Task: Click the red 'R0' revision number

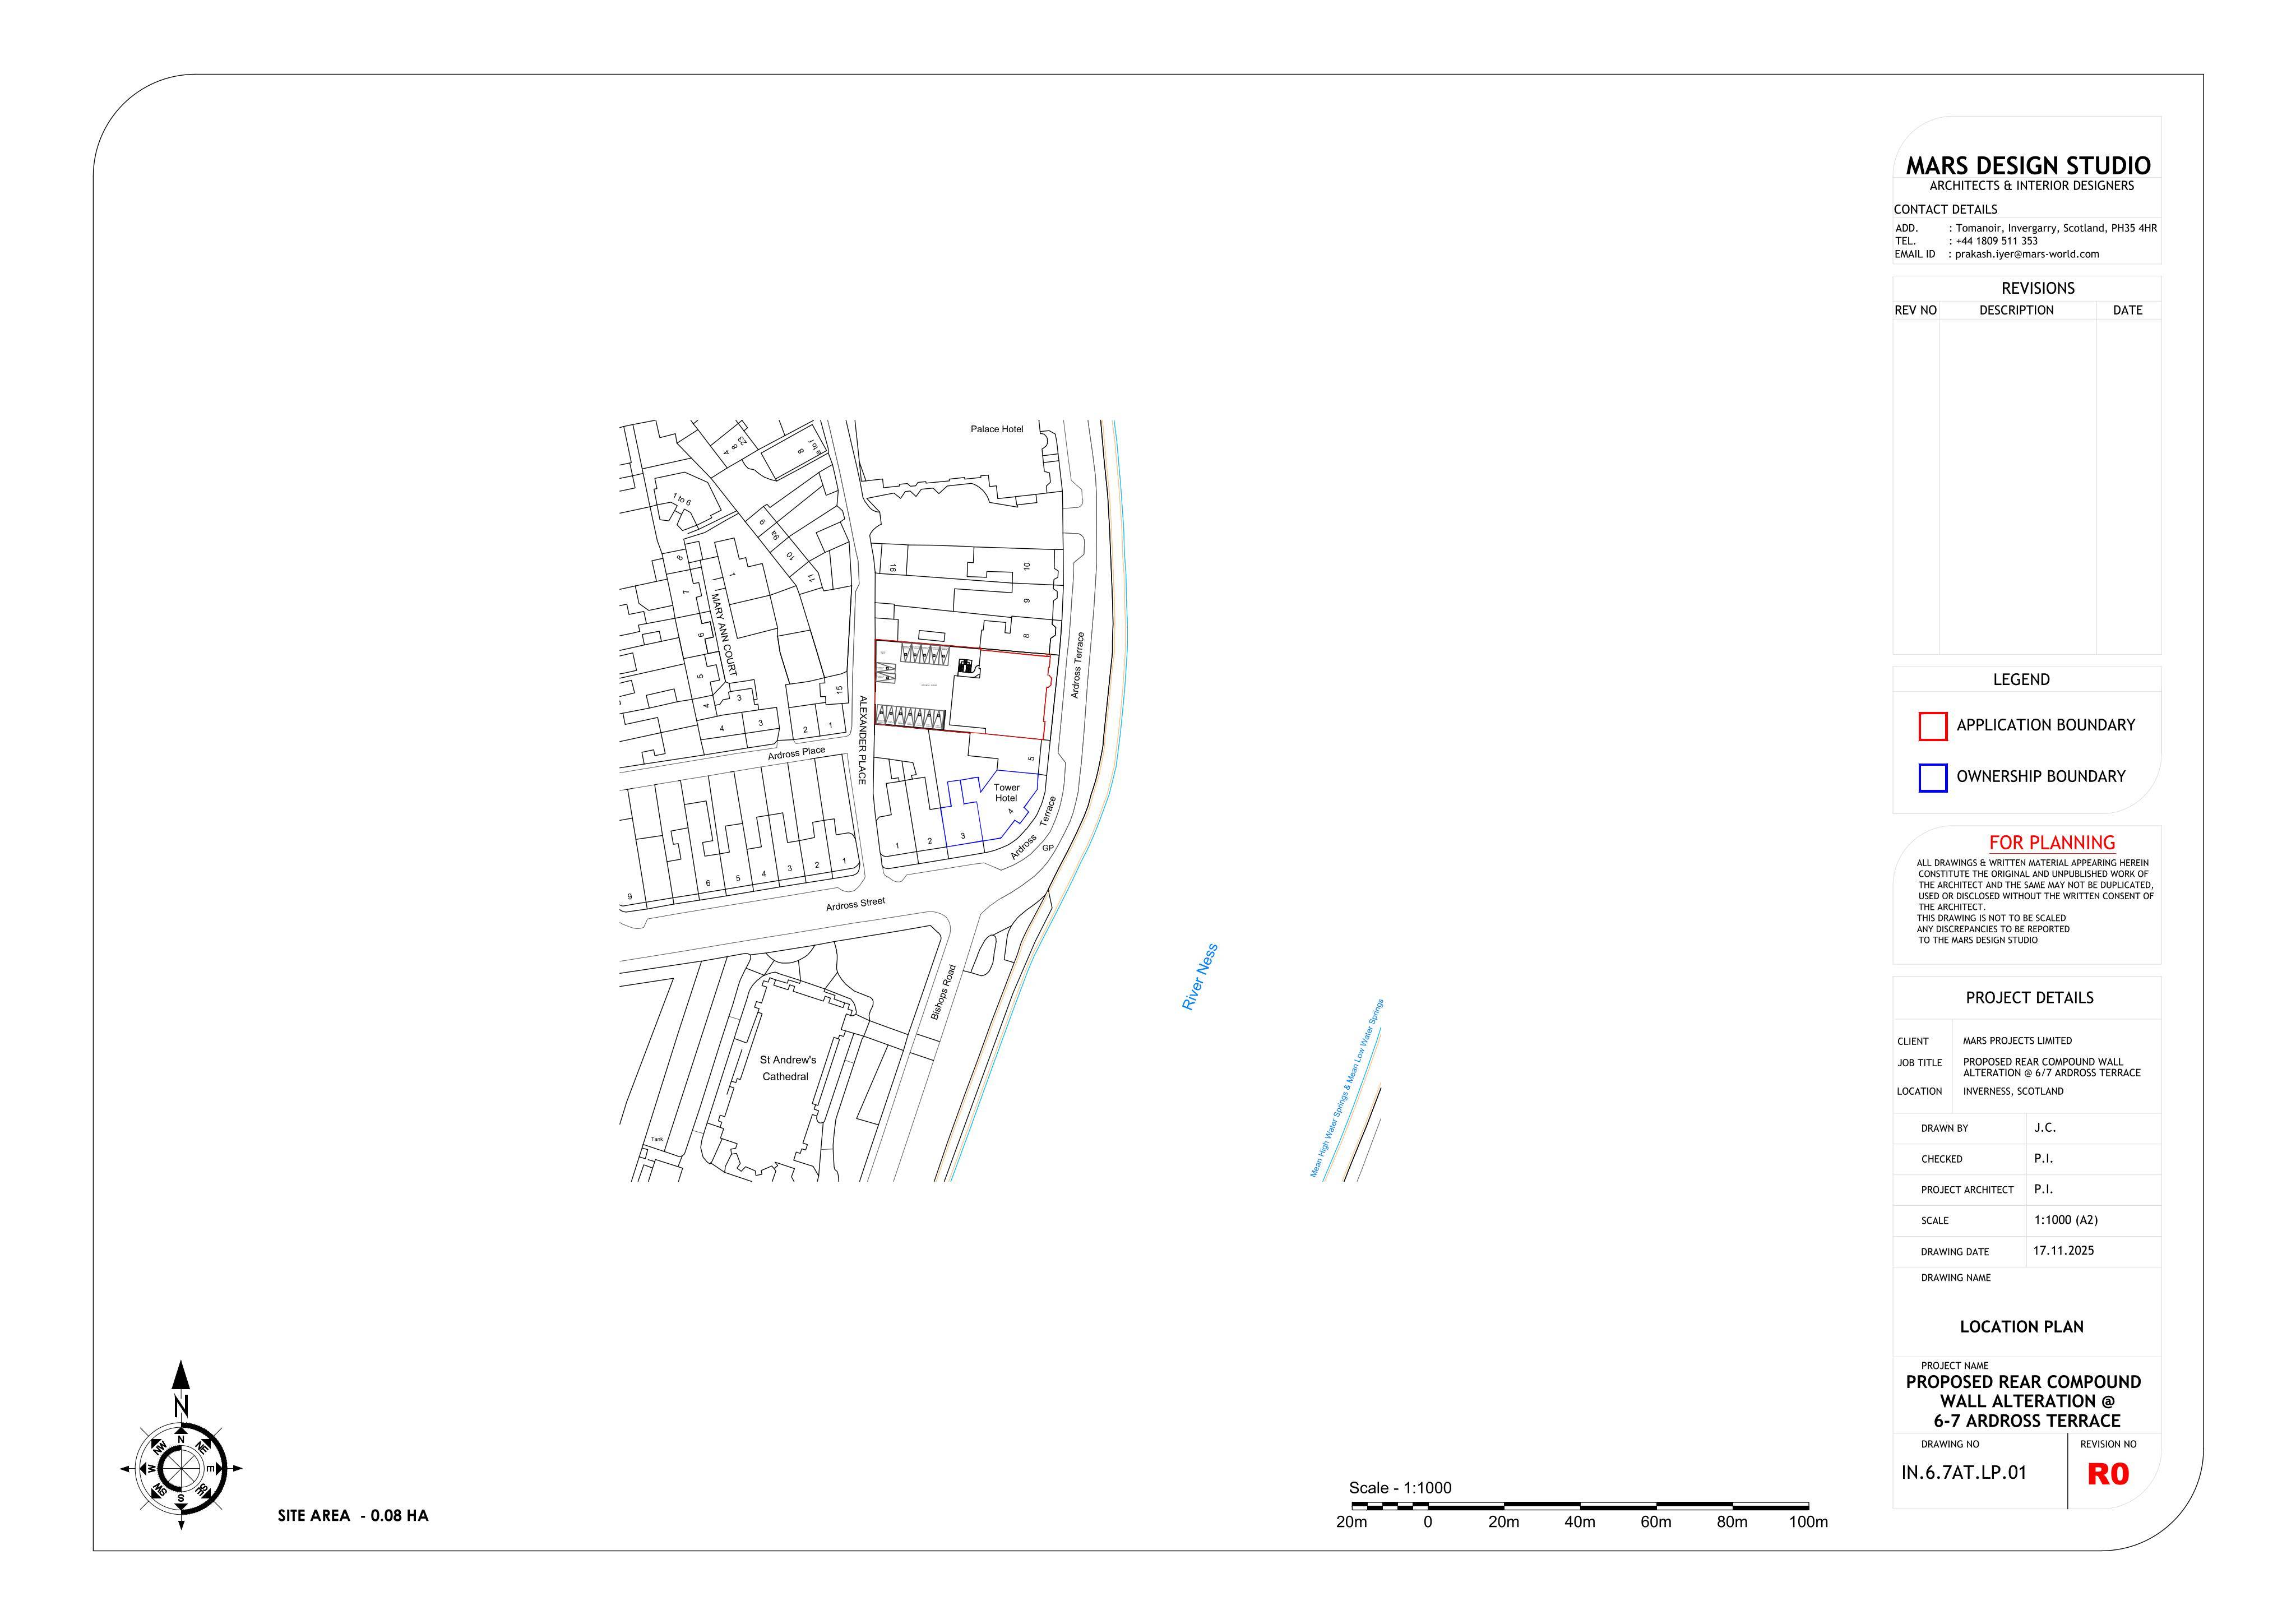Action: [2108, 1474]
